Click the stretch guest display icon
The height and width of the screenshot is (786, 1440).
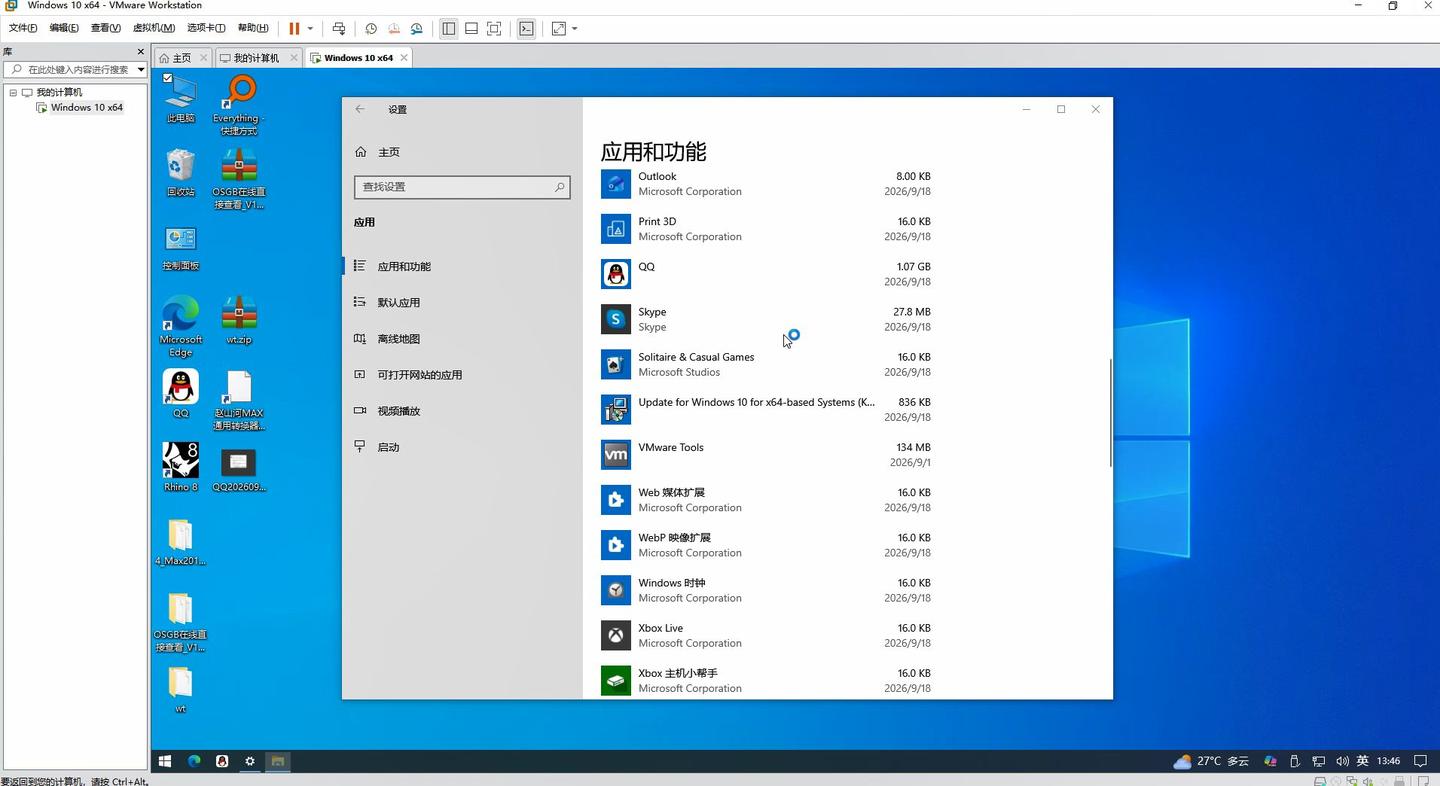pos(559,28)
